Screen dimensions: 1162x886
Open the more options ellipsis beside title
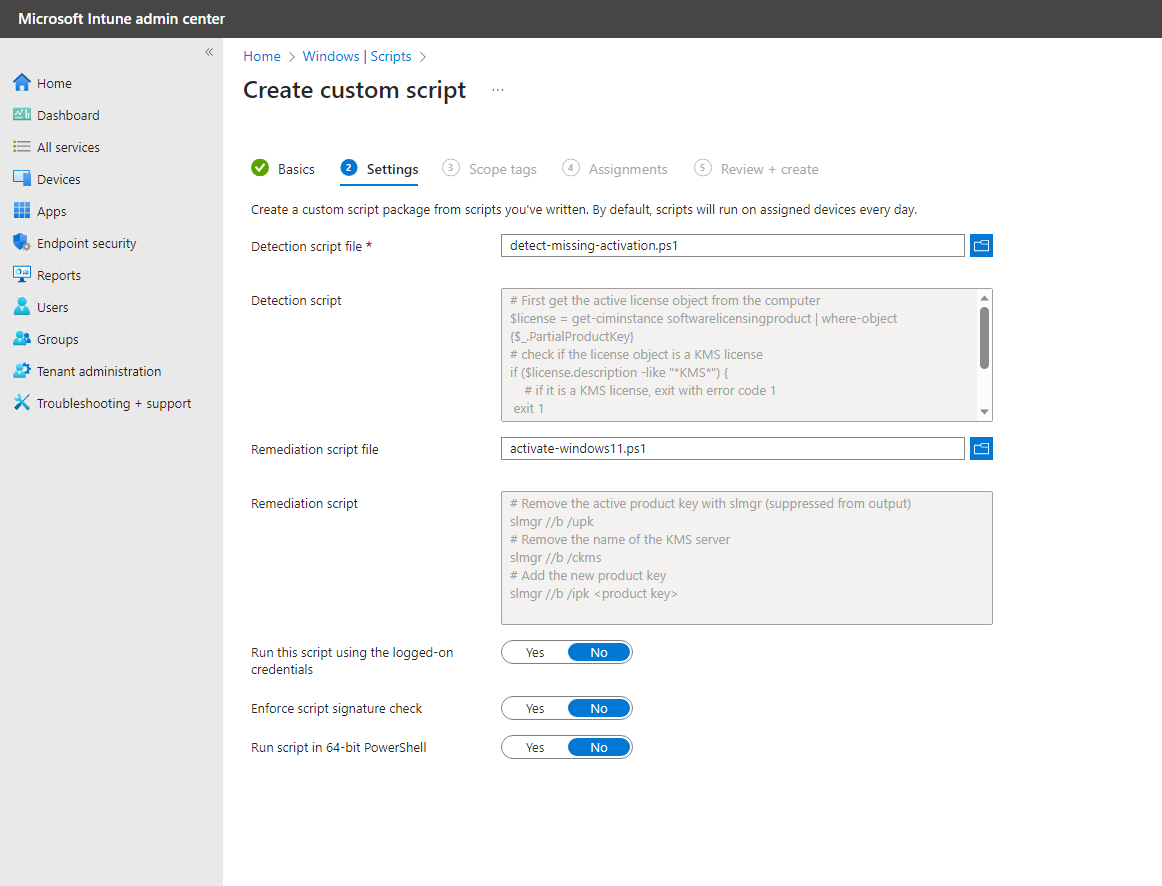(x=498, y=90)
